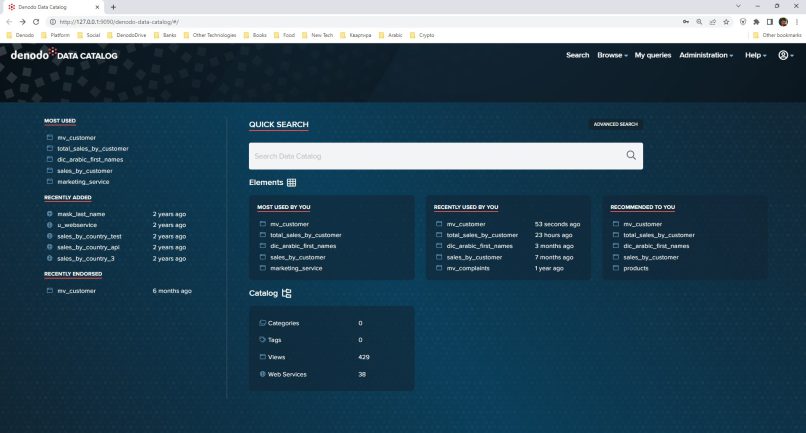806x433 pixels.
Task: Open My queries page
Action: (653, 55)
